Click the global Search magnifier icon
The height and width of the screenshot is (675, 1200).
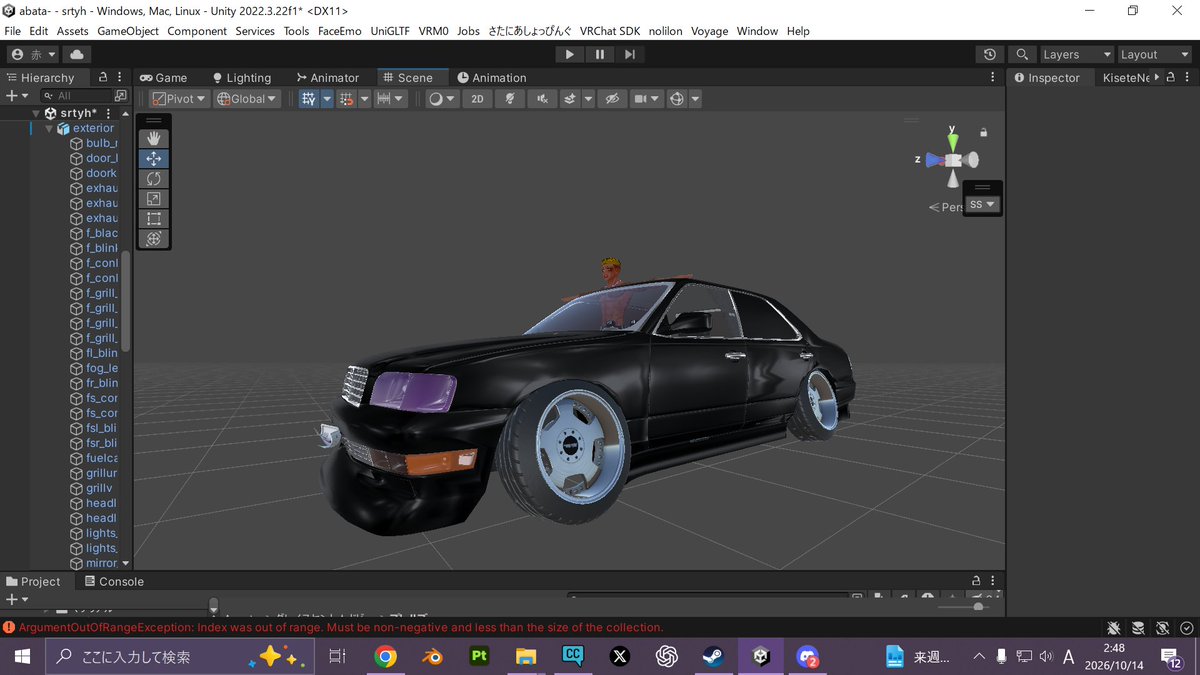[x=1021, y=54]
